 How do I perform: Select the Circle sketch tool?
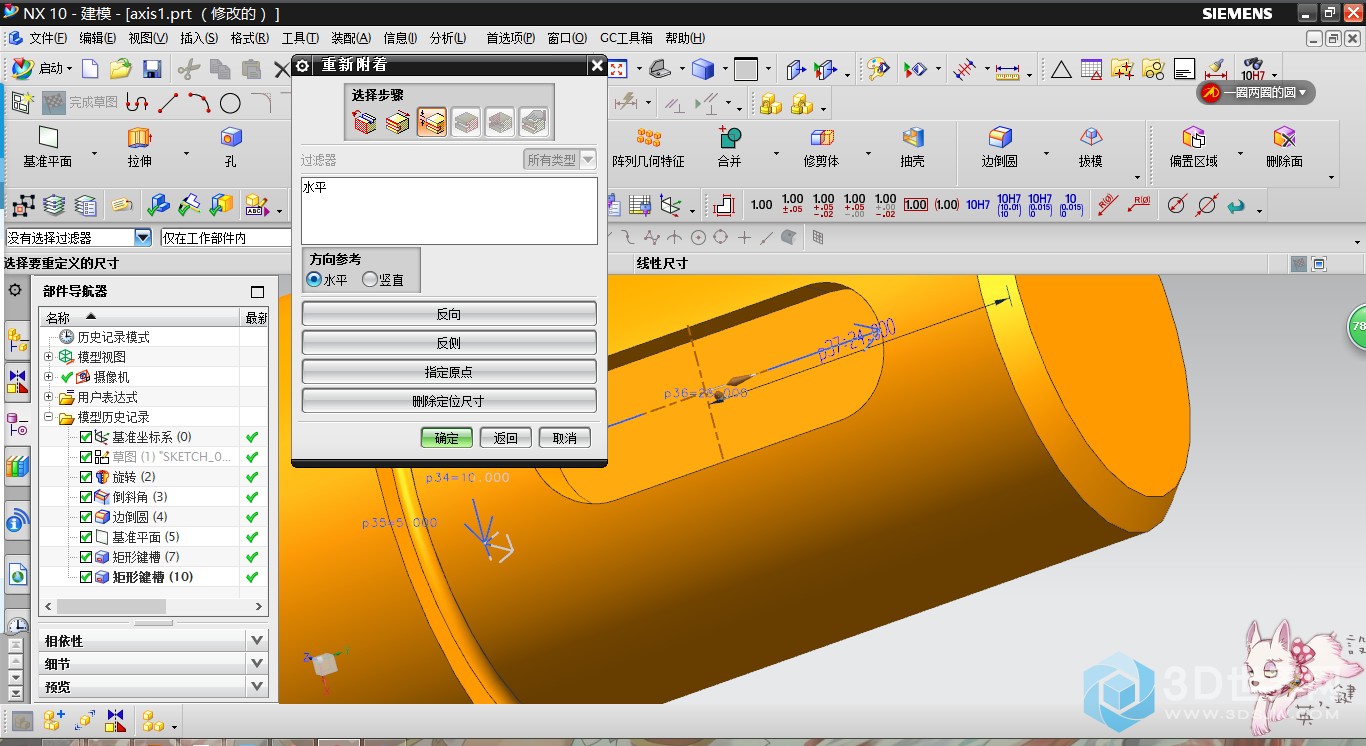click(x=230, y=102)
